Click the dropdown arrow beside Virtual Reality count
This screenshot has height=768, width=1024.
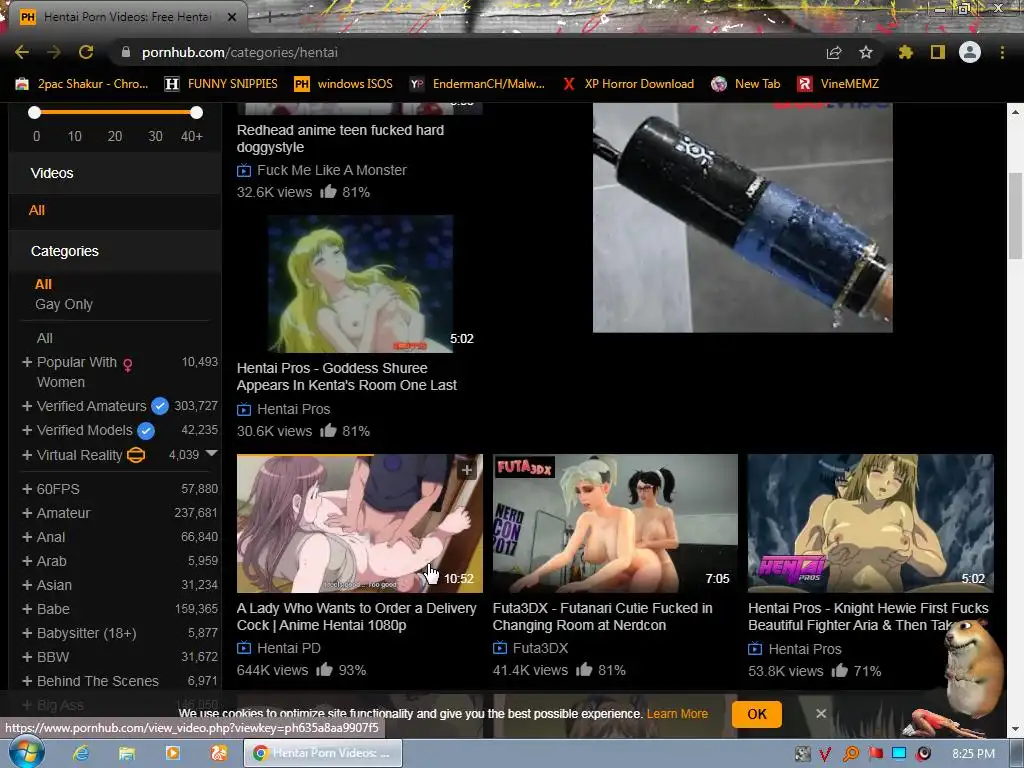212,453
